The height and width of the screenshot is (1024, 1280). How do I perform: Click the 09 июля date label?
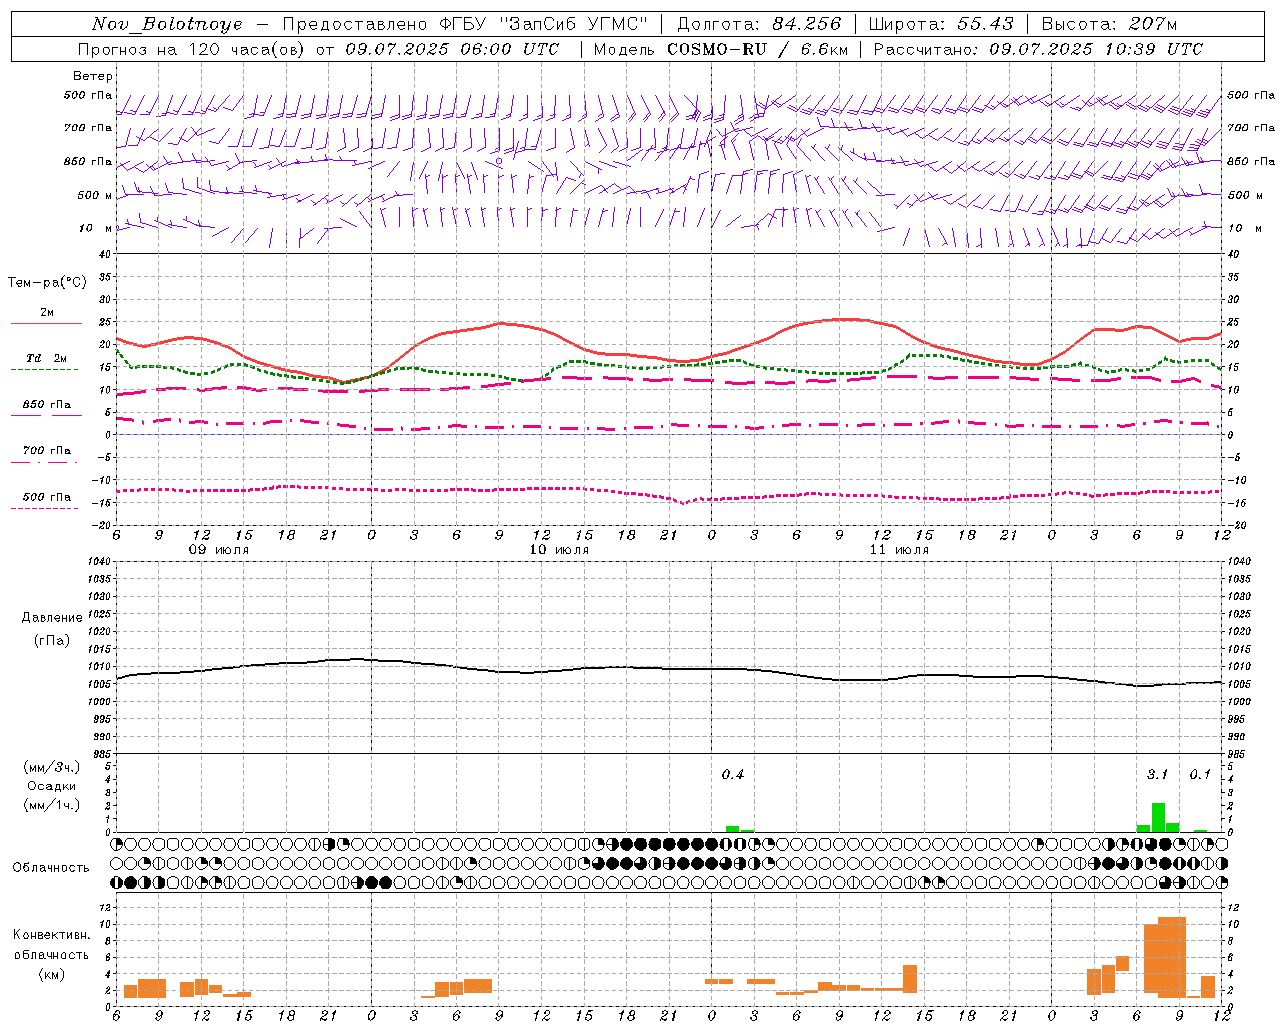click(220, 550)
